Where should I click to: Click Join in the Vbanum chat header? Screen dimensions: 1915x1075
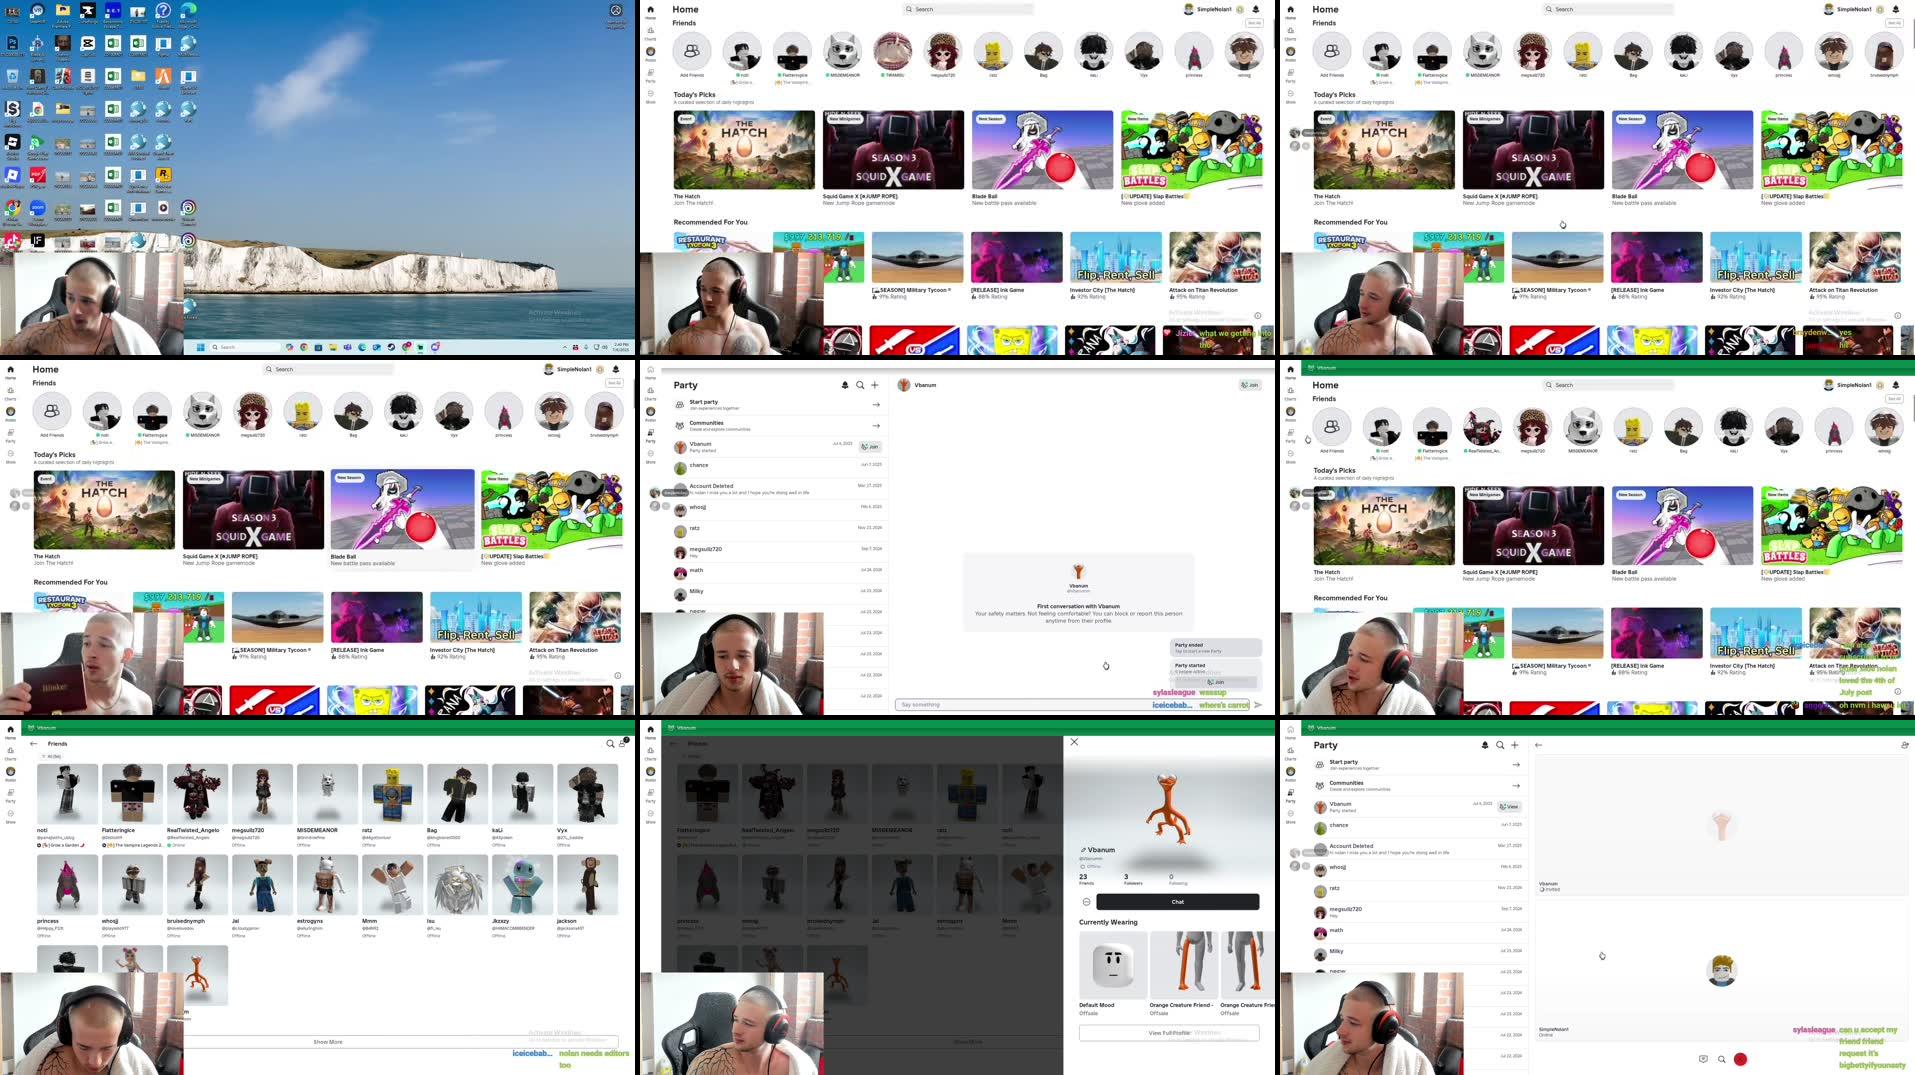[x=1250, y=385]
